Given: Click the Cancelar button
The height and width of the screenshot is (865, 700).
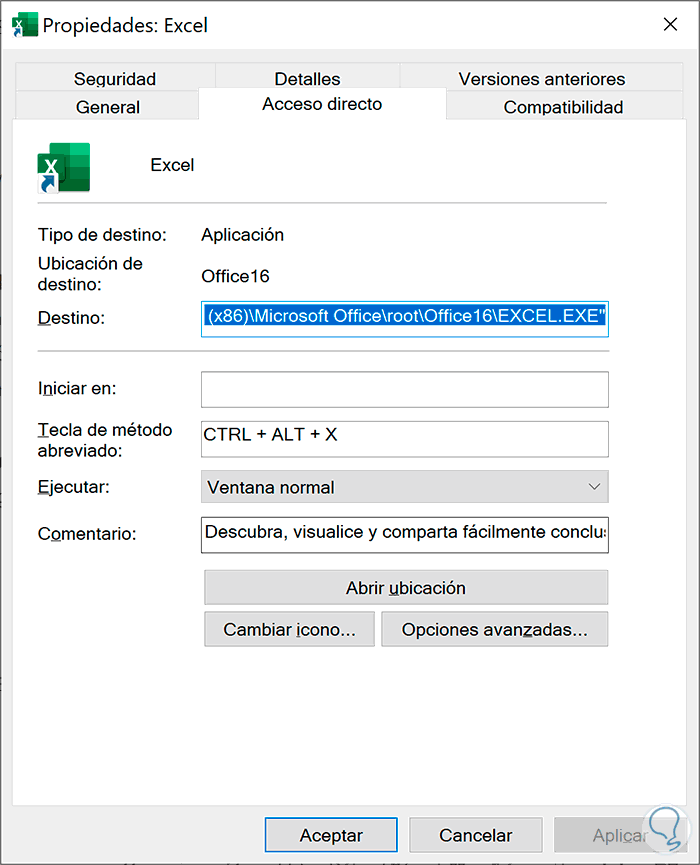Looking at the screenshot, I should coord(475,835).
